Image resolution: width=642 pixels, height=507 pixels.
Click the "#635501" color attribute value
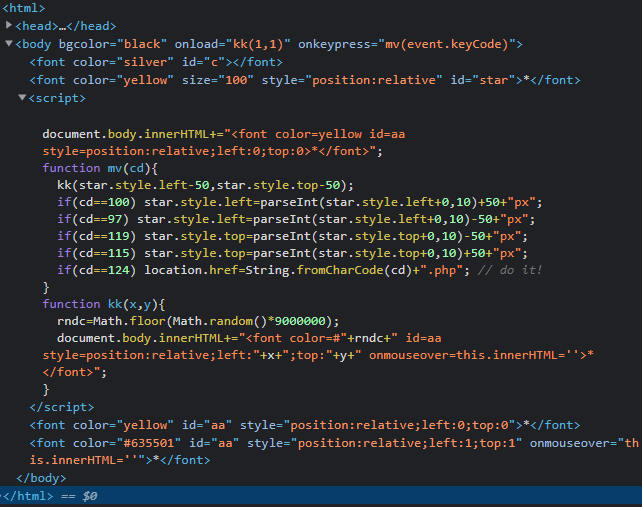(x=149, y=443)
